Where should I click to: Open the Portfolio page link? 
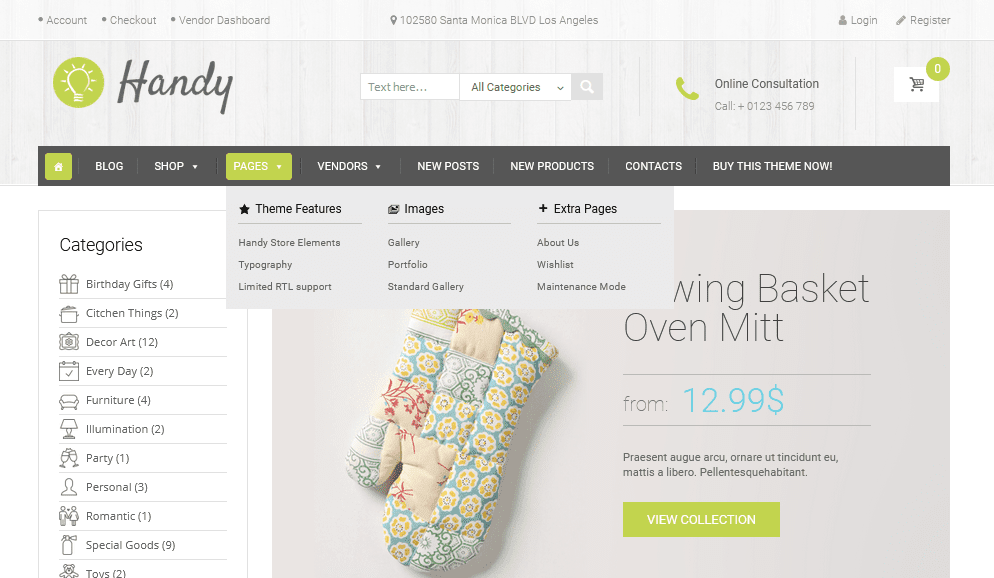click(408, 265)
